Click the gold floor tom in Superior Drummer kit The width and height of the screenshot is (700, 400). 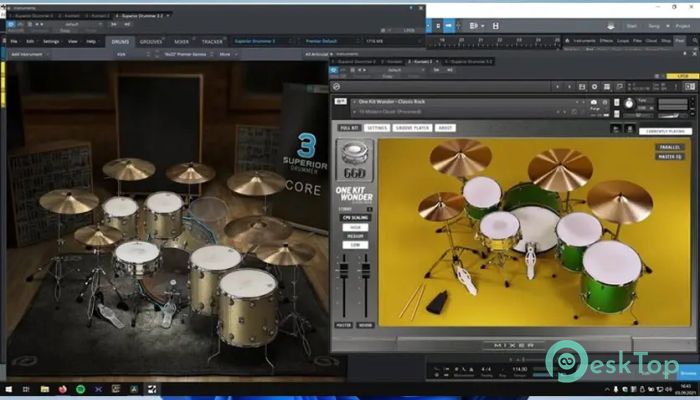[x=248, y=306]
